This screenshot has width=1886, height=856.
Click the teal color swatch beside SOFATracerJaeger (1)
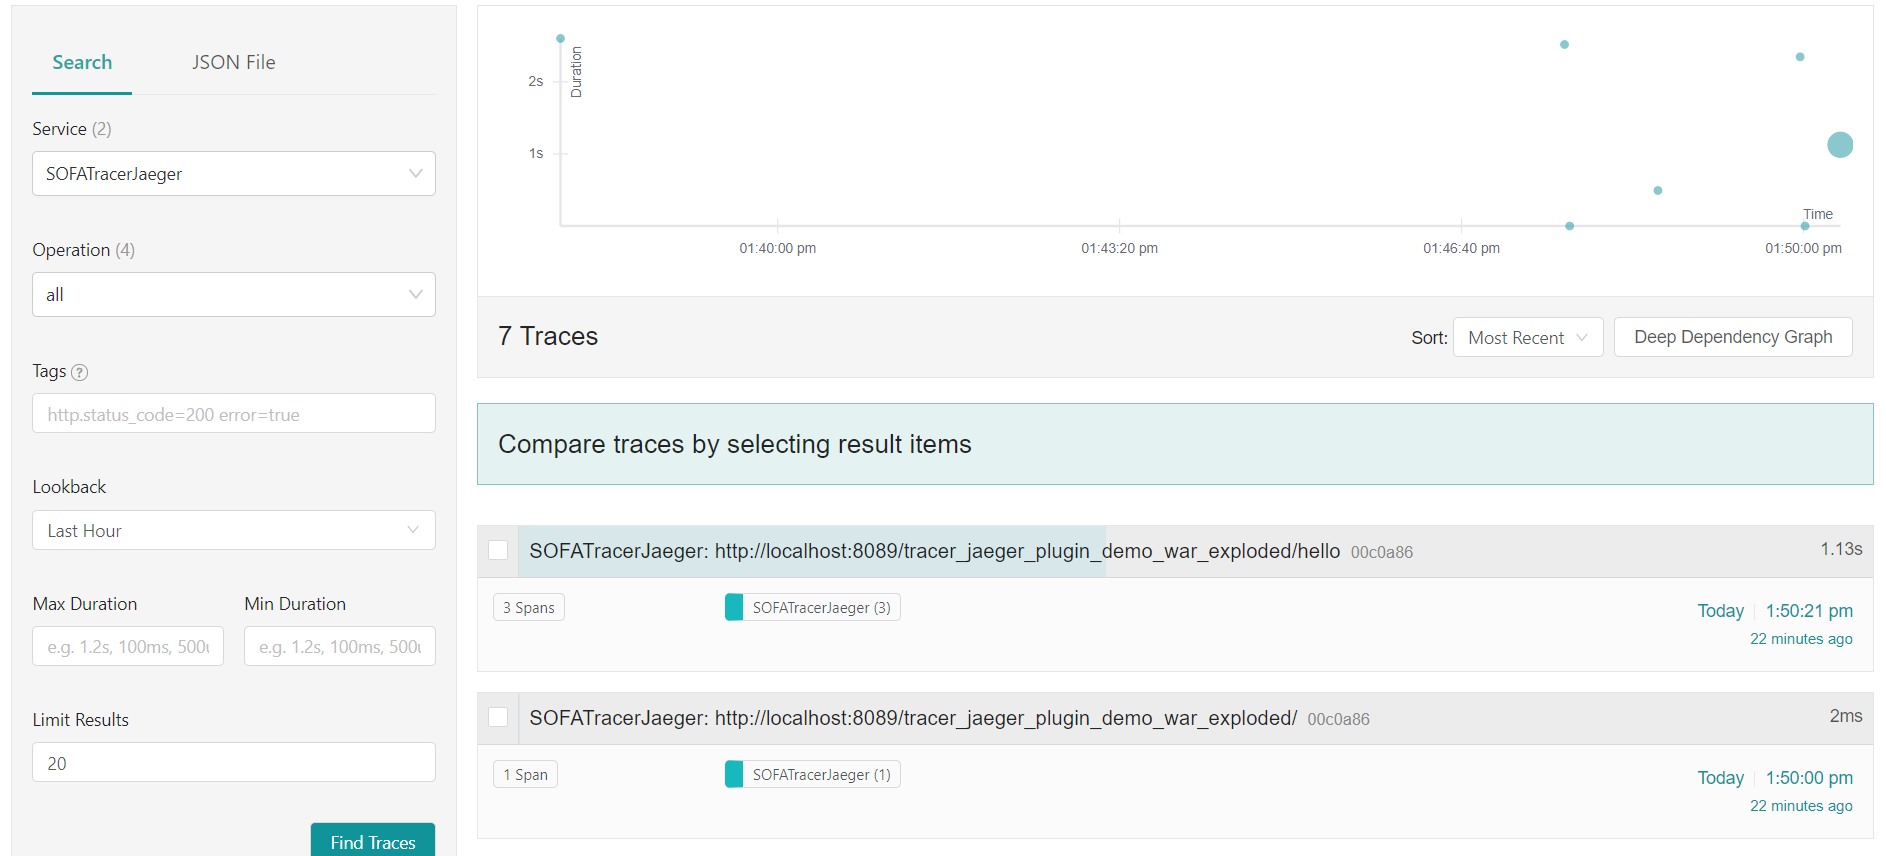tap(734, 775)
